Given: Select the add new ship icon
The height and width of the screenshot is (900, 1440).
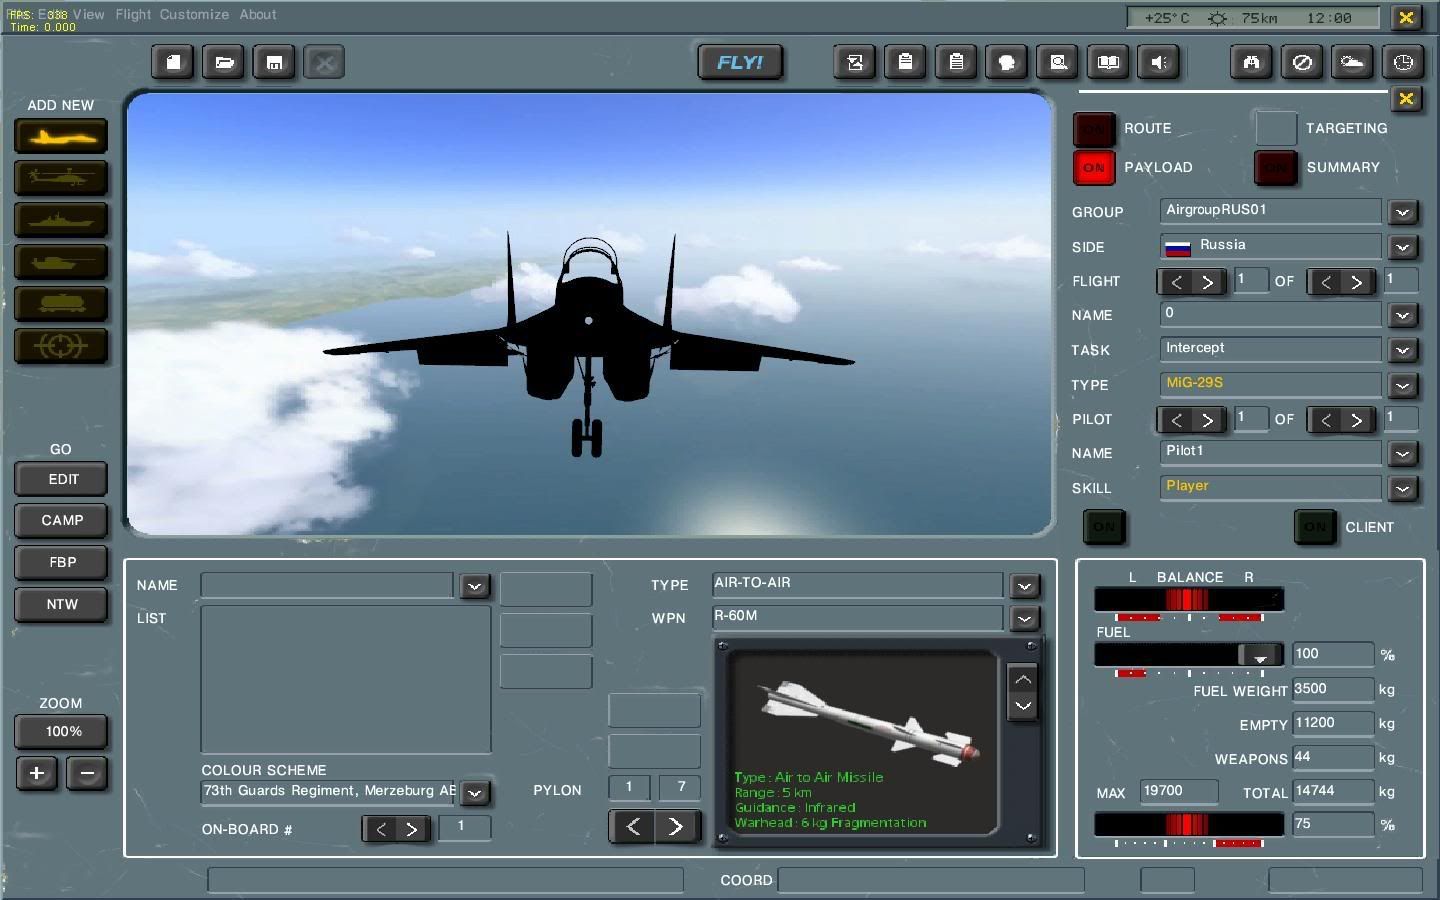Looking at the screenshot, I should click(61, 220).
